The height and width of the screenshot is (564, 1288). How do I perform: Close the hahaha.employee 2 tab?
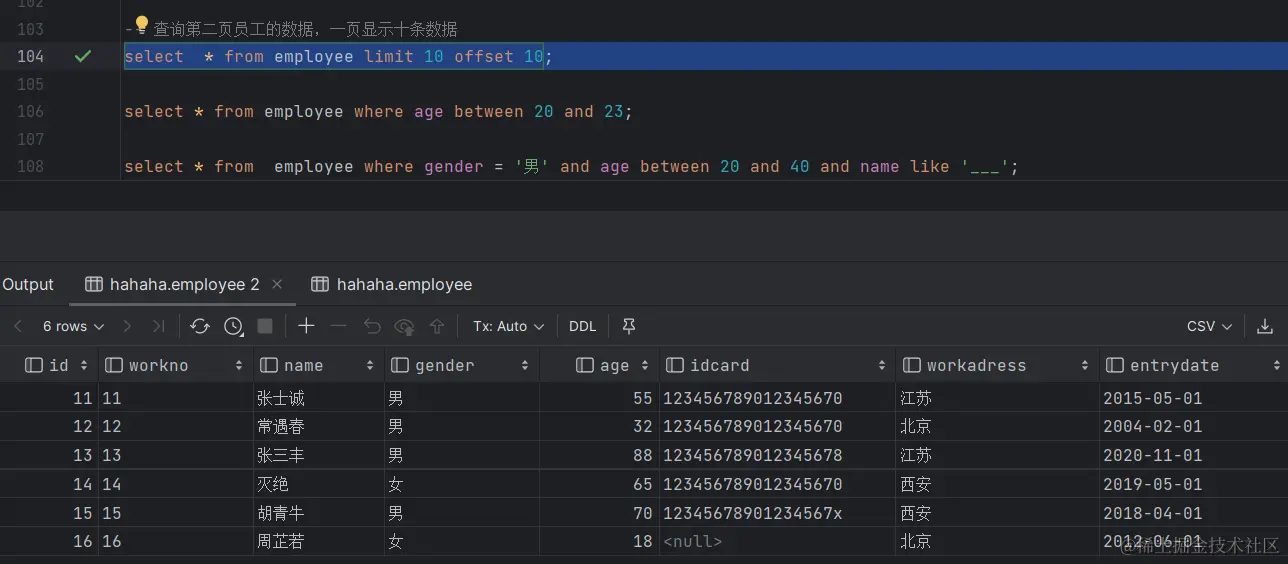(x=278, y=284)
